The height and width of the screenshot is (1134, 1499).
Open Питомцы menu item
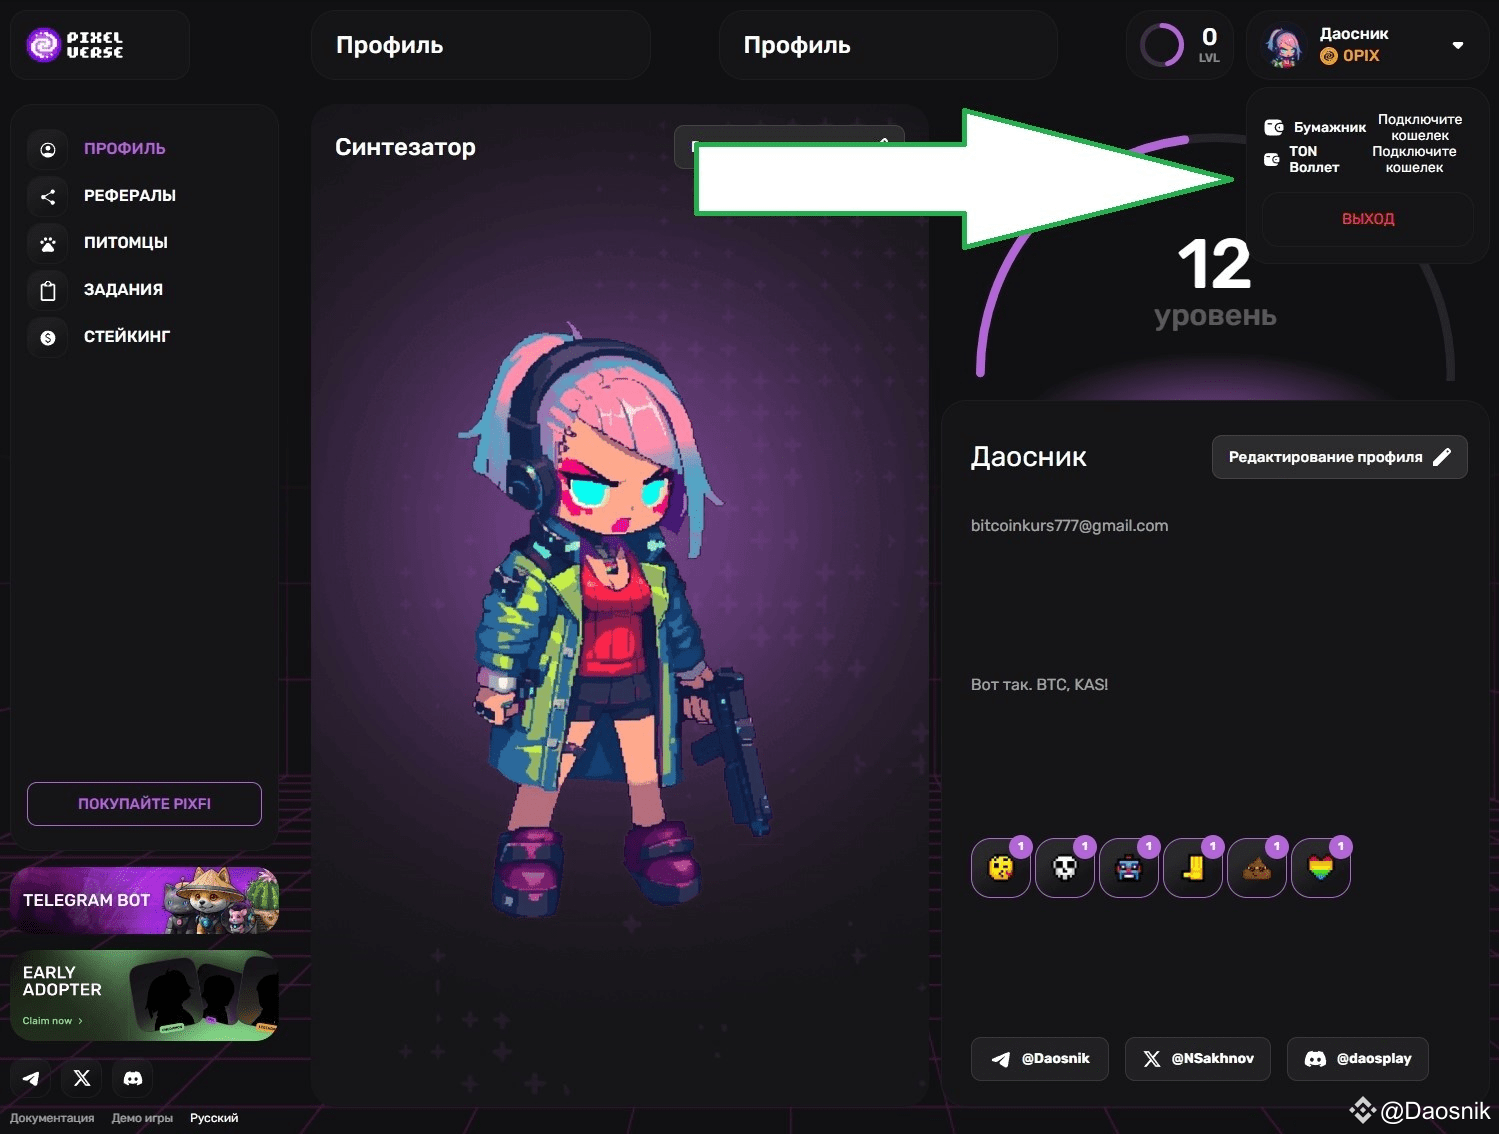[x=126, y=243]
